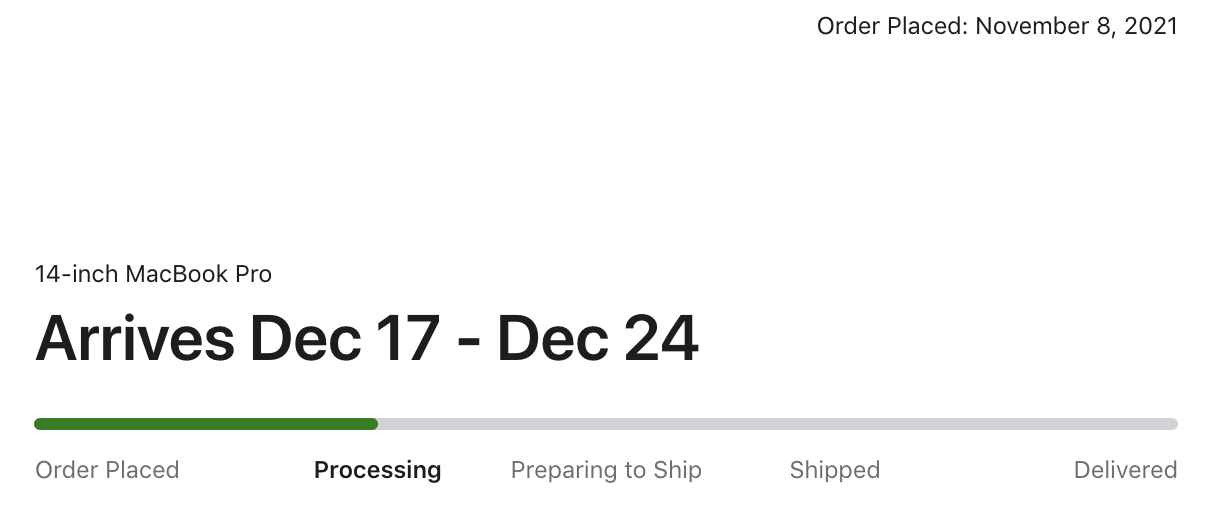This screenshot has height=510, width=1210.
Task: Select the Preparing to Ship step
Action: [606, 470]
